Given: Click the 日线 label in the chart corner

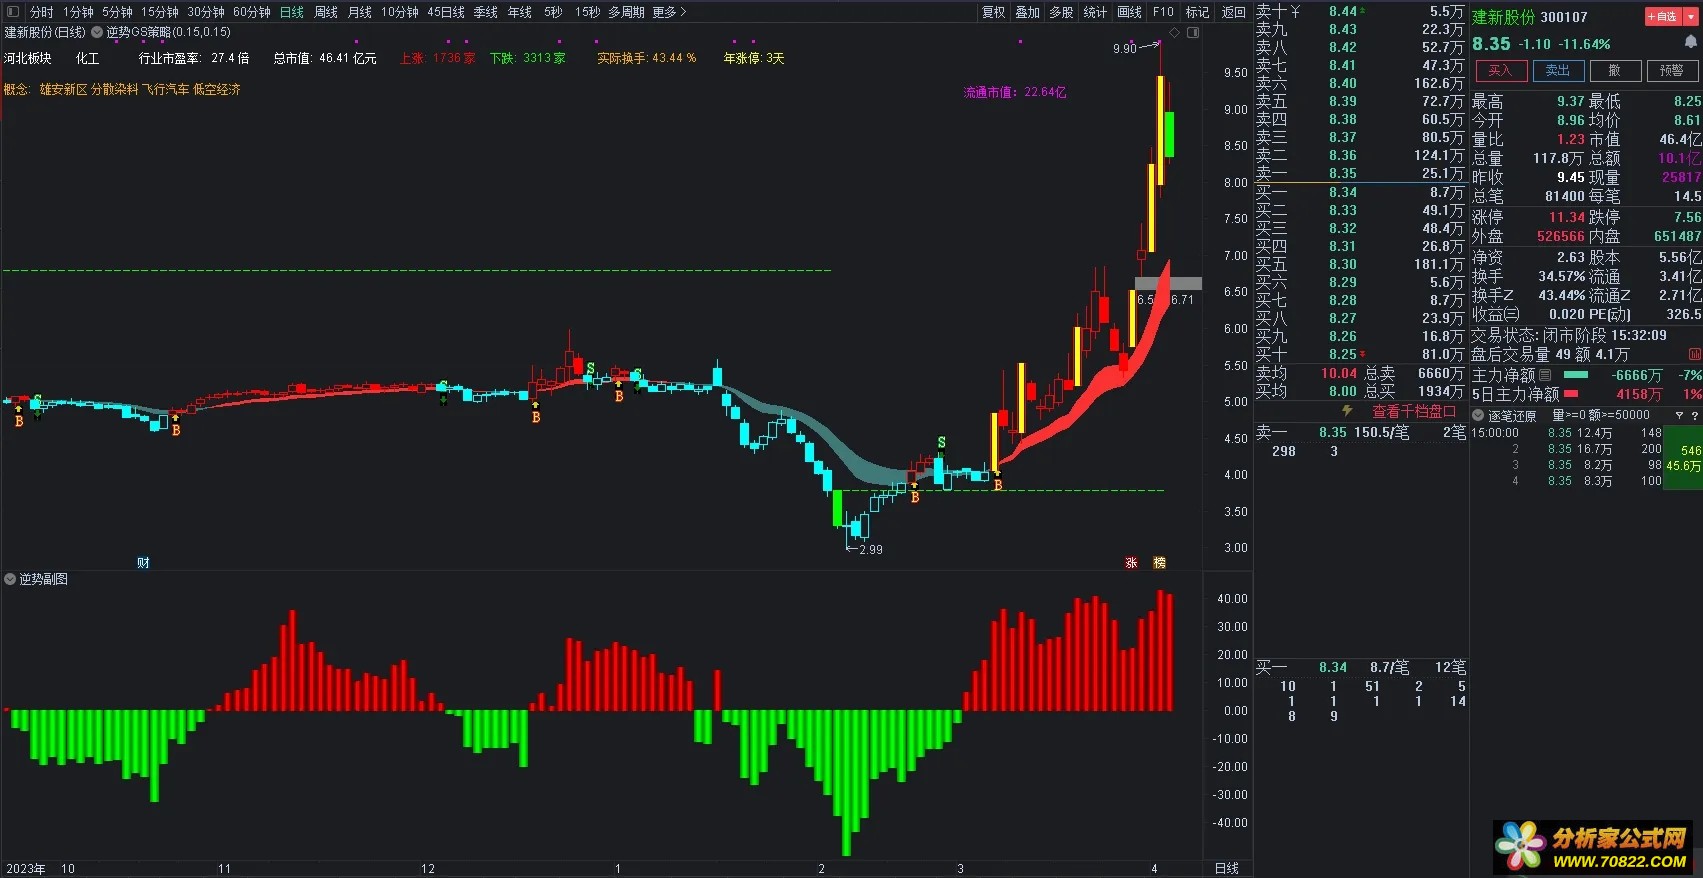Looking at the screenshot, I should [x=1227, y=868].
